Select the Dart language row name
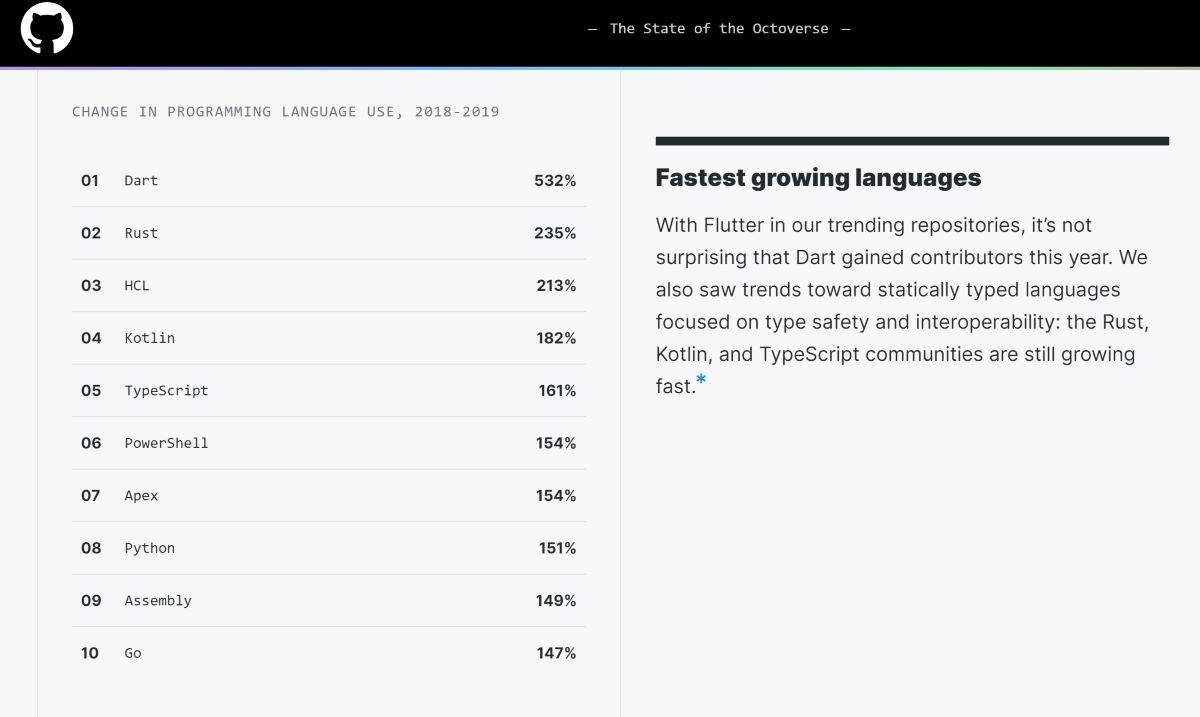Viewport: 1200px width, 717px height. (141, 180)
